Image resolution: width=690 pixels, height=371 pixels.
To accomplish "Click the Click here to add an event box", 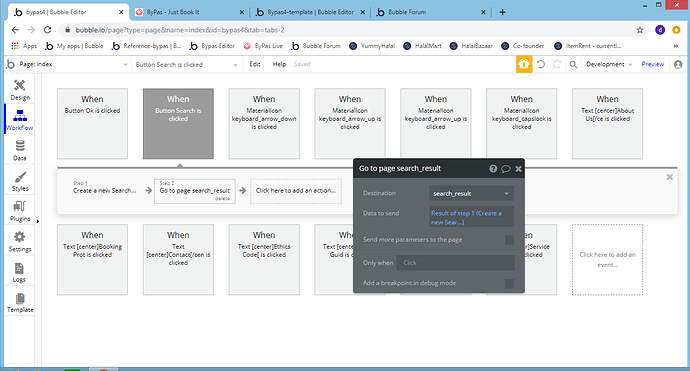I will [607, 260].
